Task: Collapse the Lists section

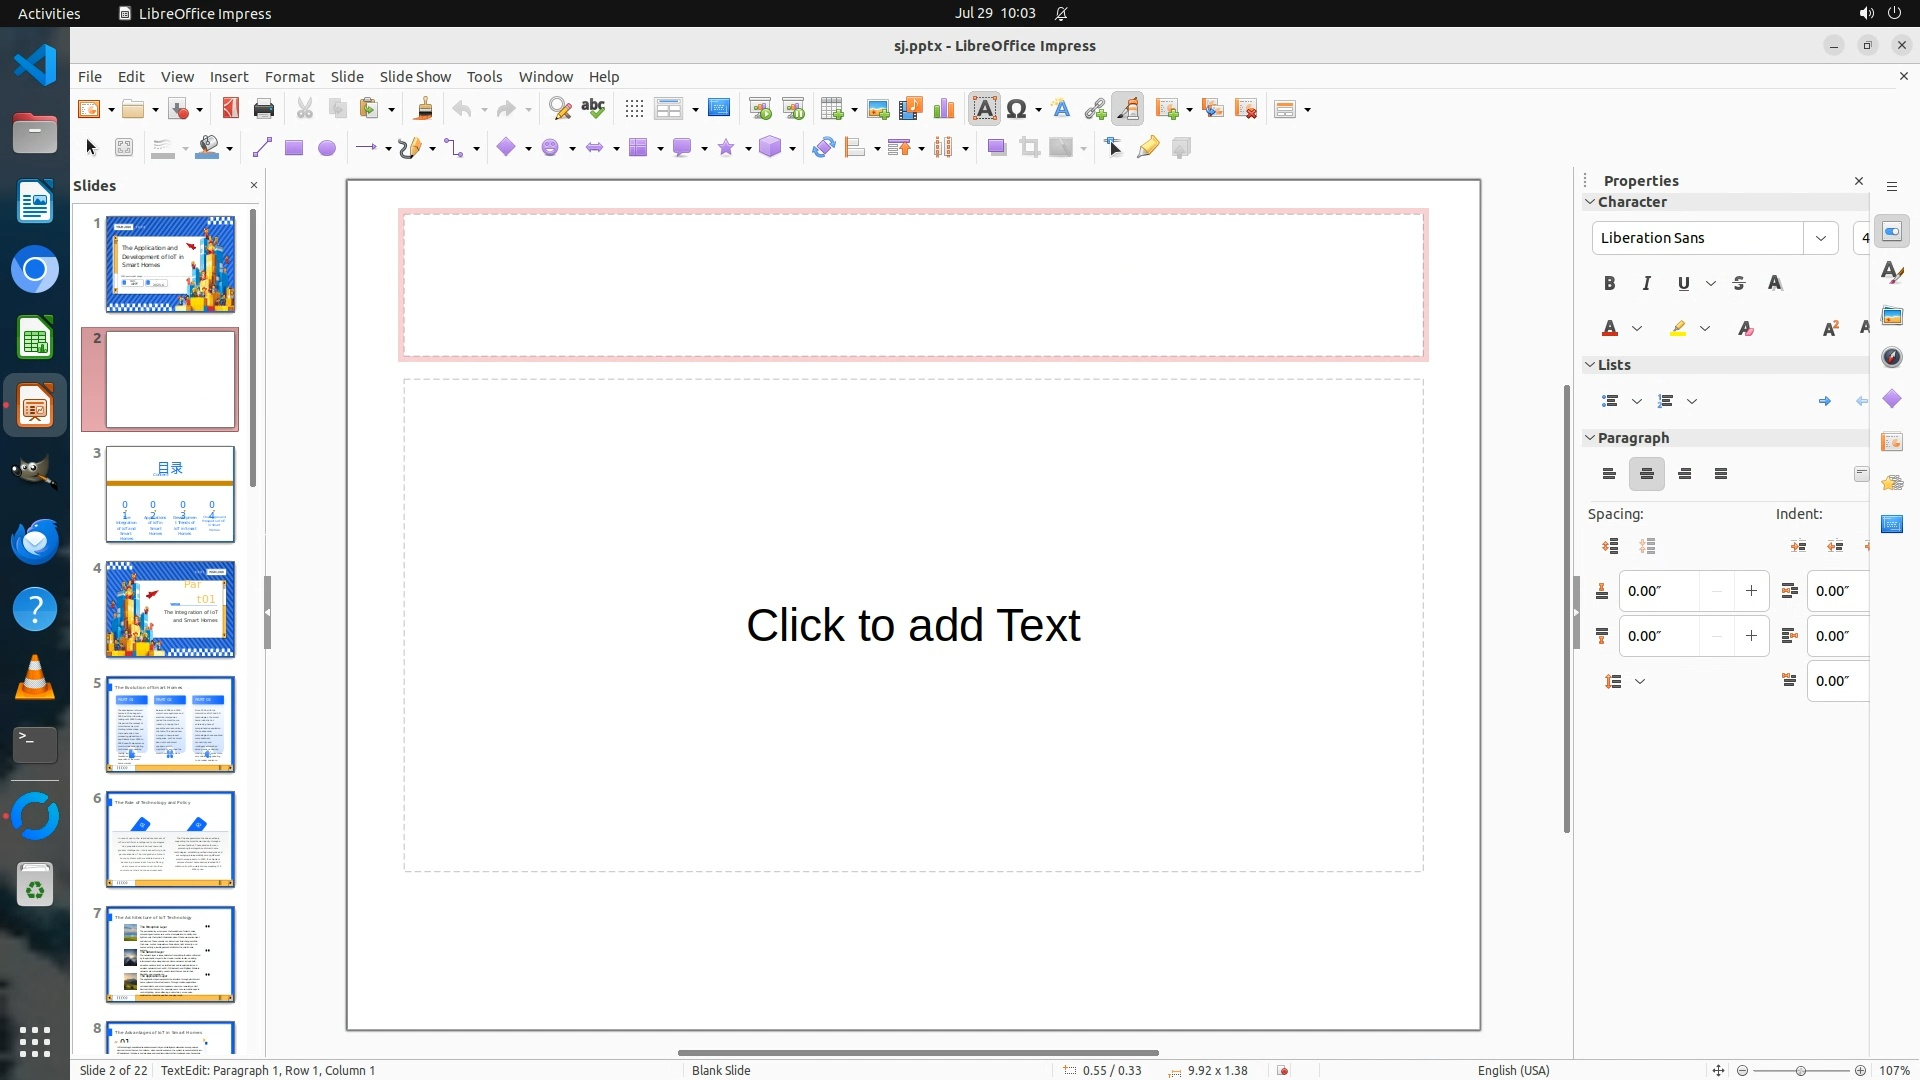Action: pyautogui.click(x=1590, y=365)
